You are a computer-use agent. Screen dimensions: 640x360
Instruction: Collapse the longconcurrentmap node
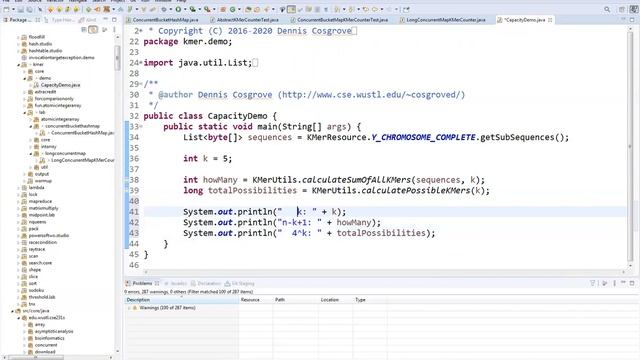(x=31, y=153)
